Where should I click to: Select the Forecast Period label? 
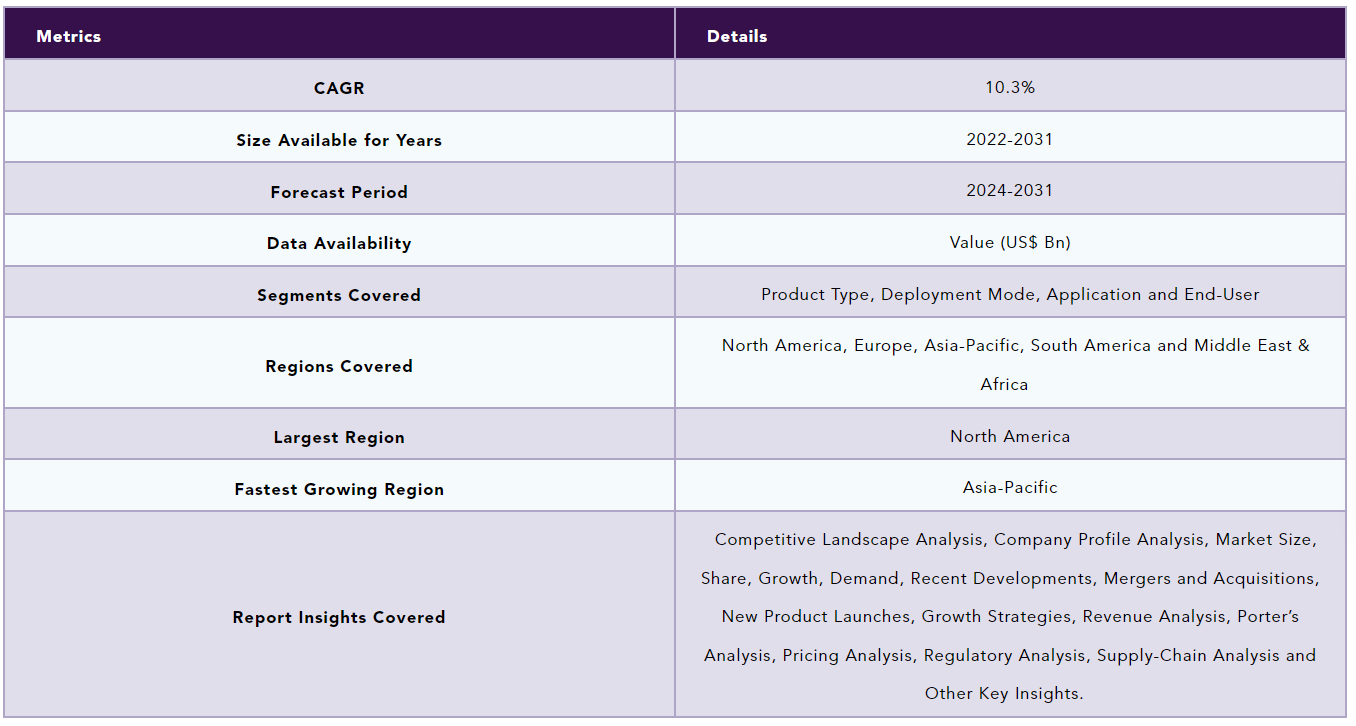(339, 192)
